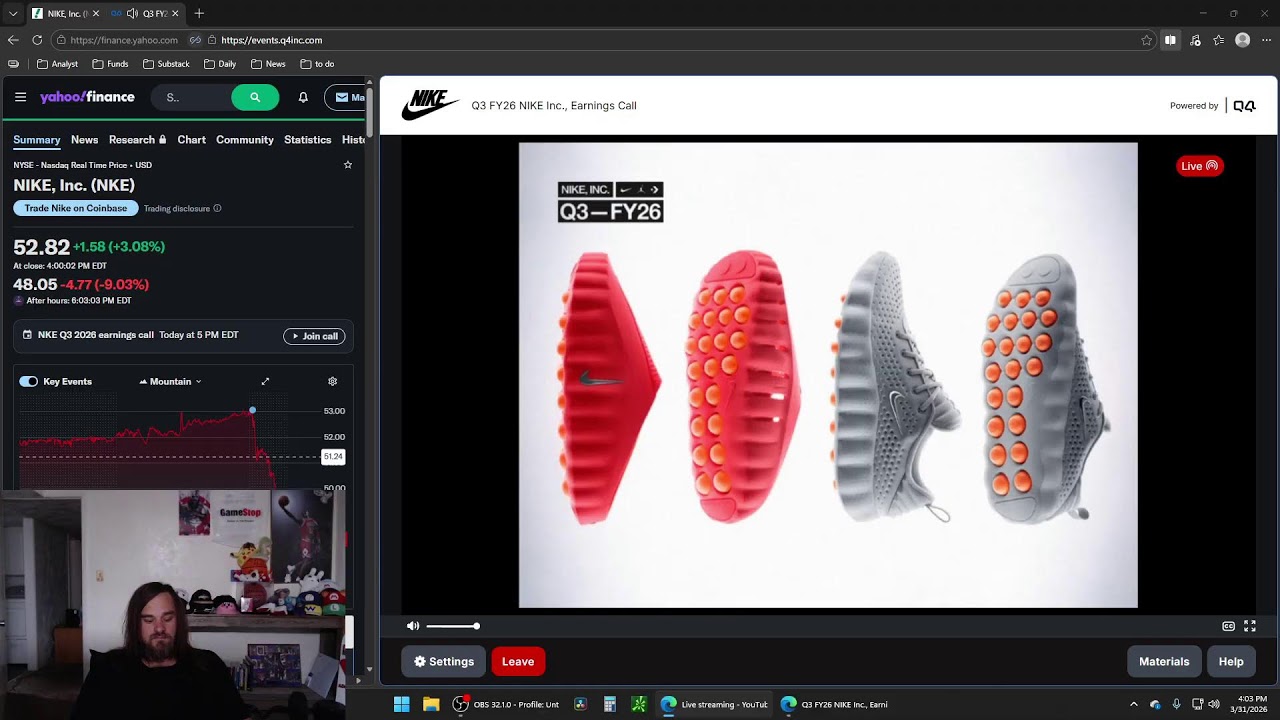1280x720 pixels.
Task: Toggle the split screen browser icon
Action: (1170, 40)
